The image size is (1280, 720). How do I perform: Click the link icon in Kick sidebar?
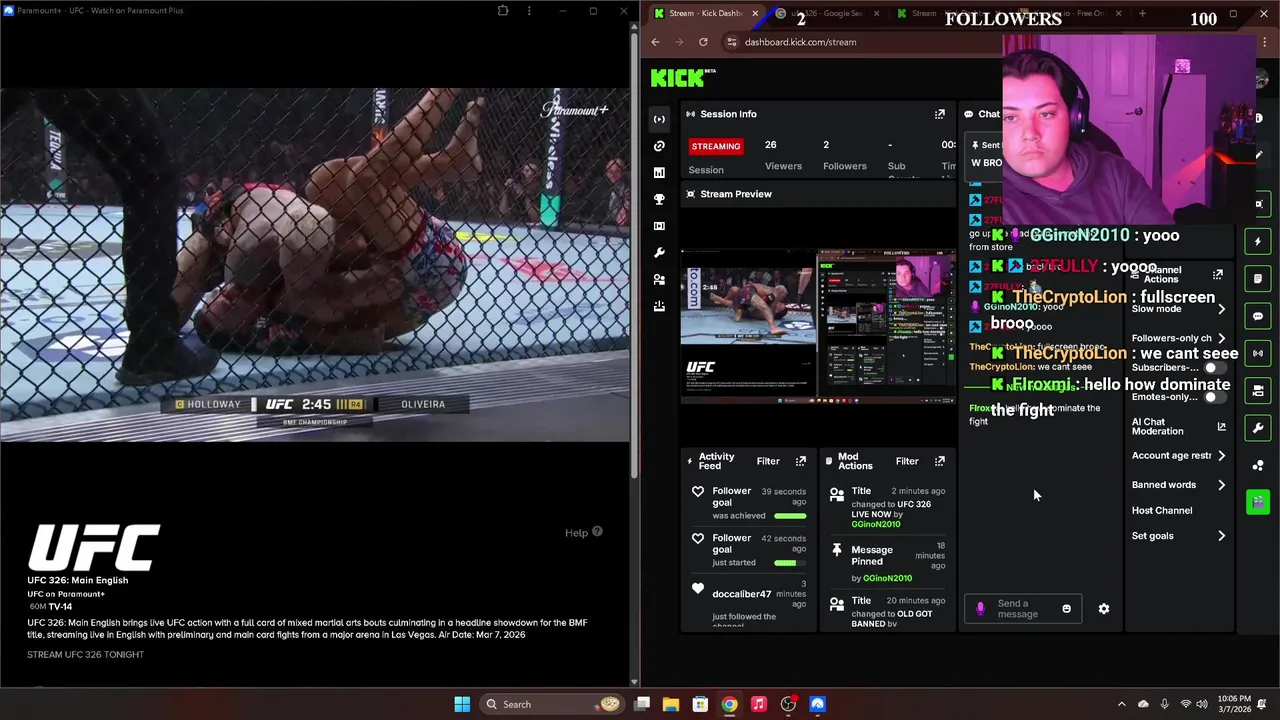pyautogui.click(x=659, y=146)
